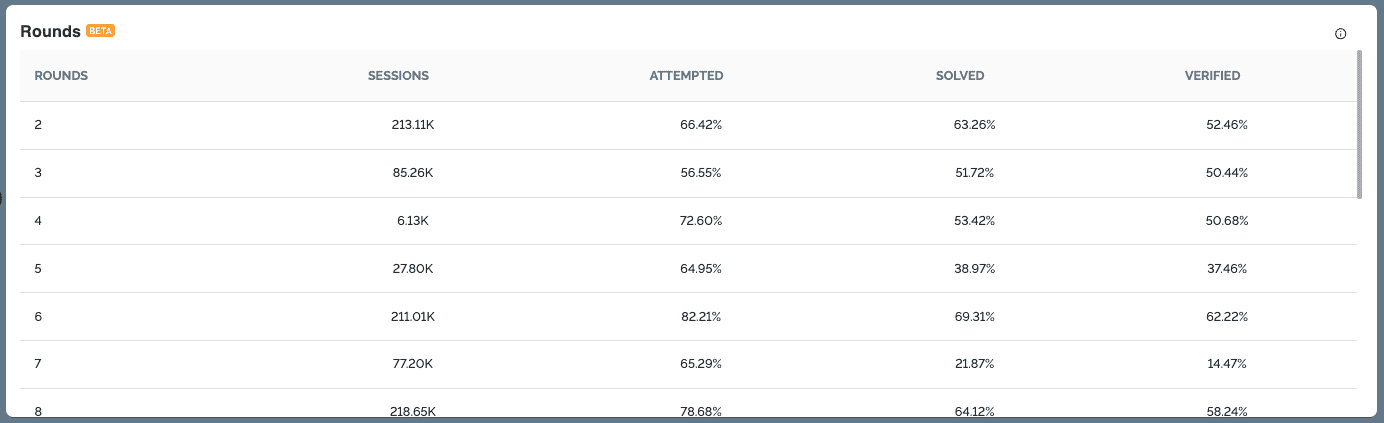Click the info icon at top right
The height and width of the screenshot is (423, 1384).
(1341, 34)
